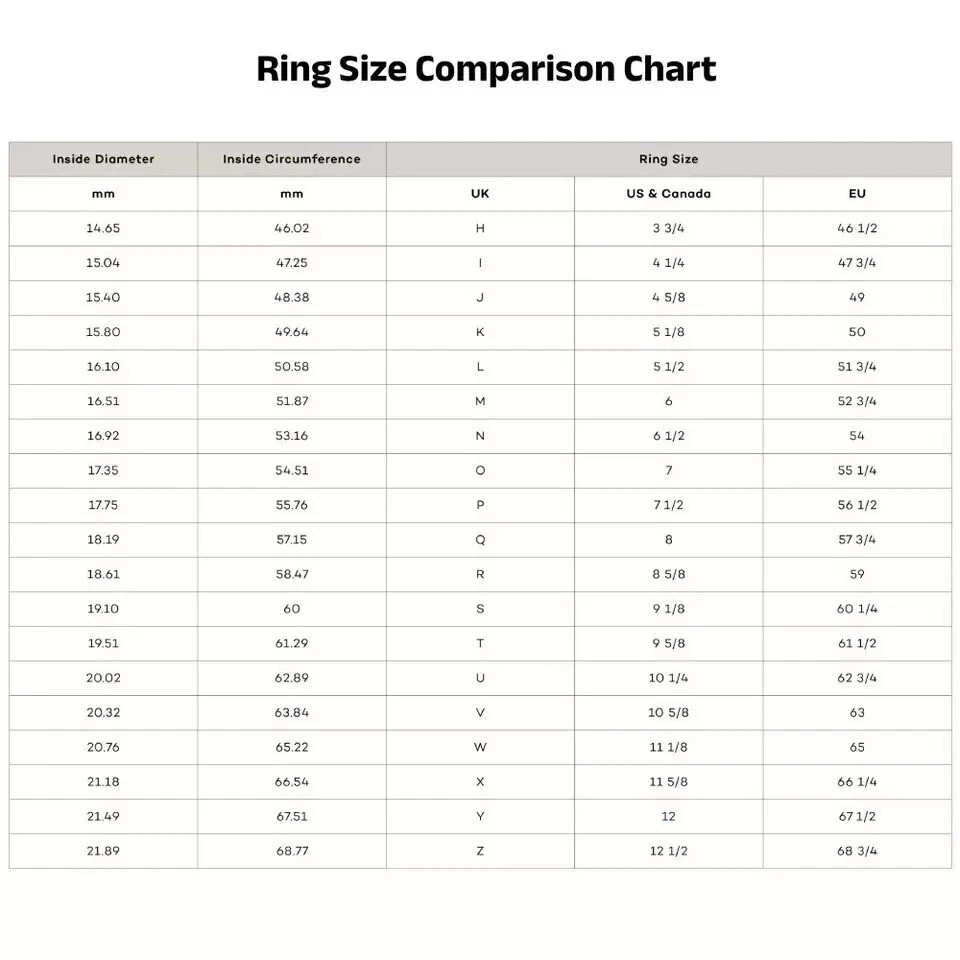Image resolution: width=960 pixels, height=960 pixels.
Task: Click the US & Canada subheader
Action: coord(668,194)
